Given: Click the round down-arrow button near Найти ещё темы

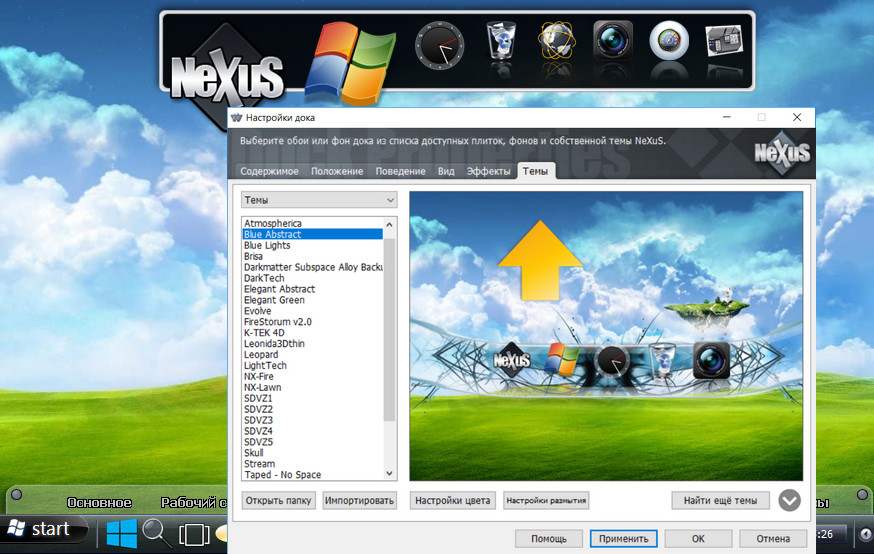Looking at the screenshot, I should click(x=789, y=500).
